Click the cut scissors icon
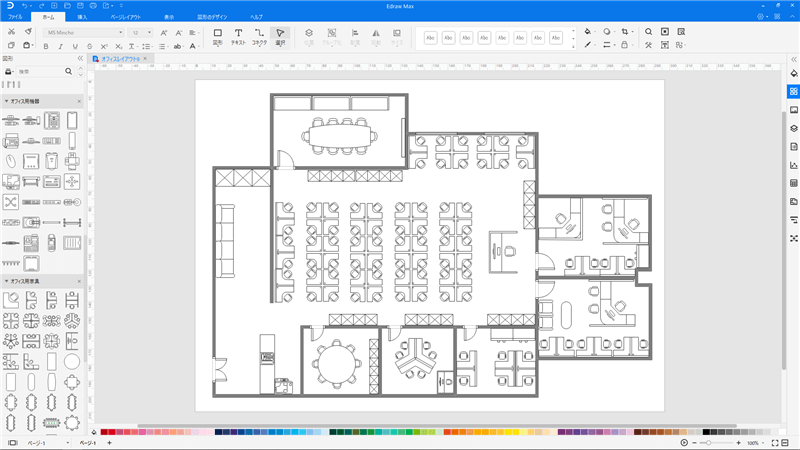800x450 pixels. tap(11, 32)
